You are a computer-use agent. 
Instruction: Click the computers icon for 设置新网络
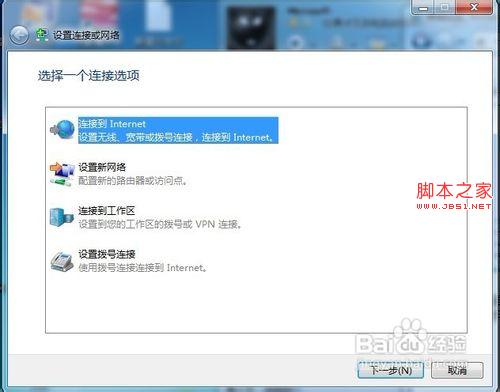click(x=62, y=174)
